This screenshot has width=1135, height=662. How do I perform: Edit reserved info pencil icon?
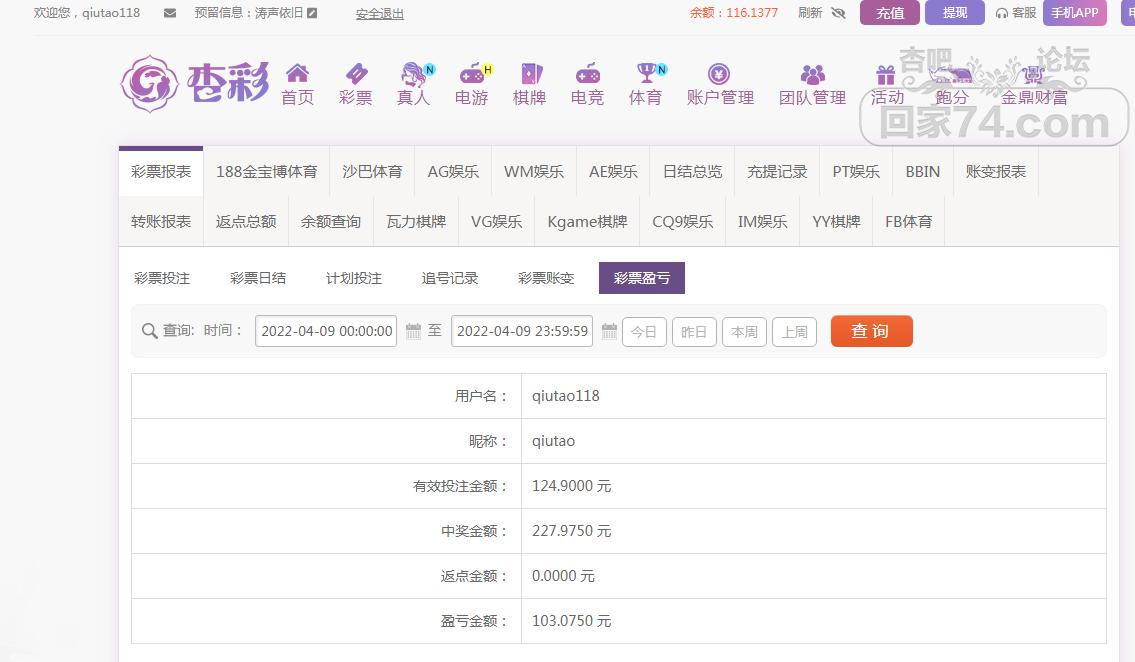[x=312, y=13]
